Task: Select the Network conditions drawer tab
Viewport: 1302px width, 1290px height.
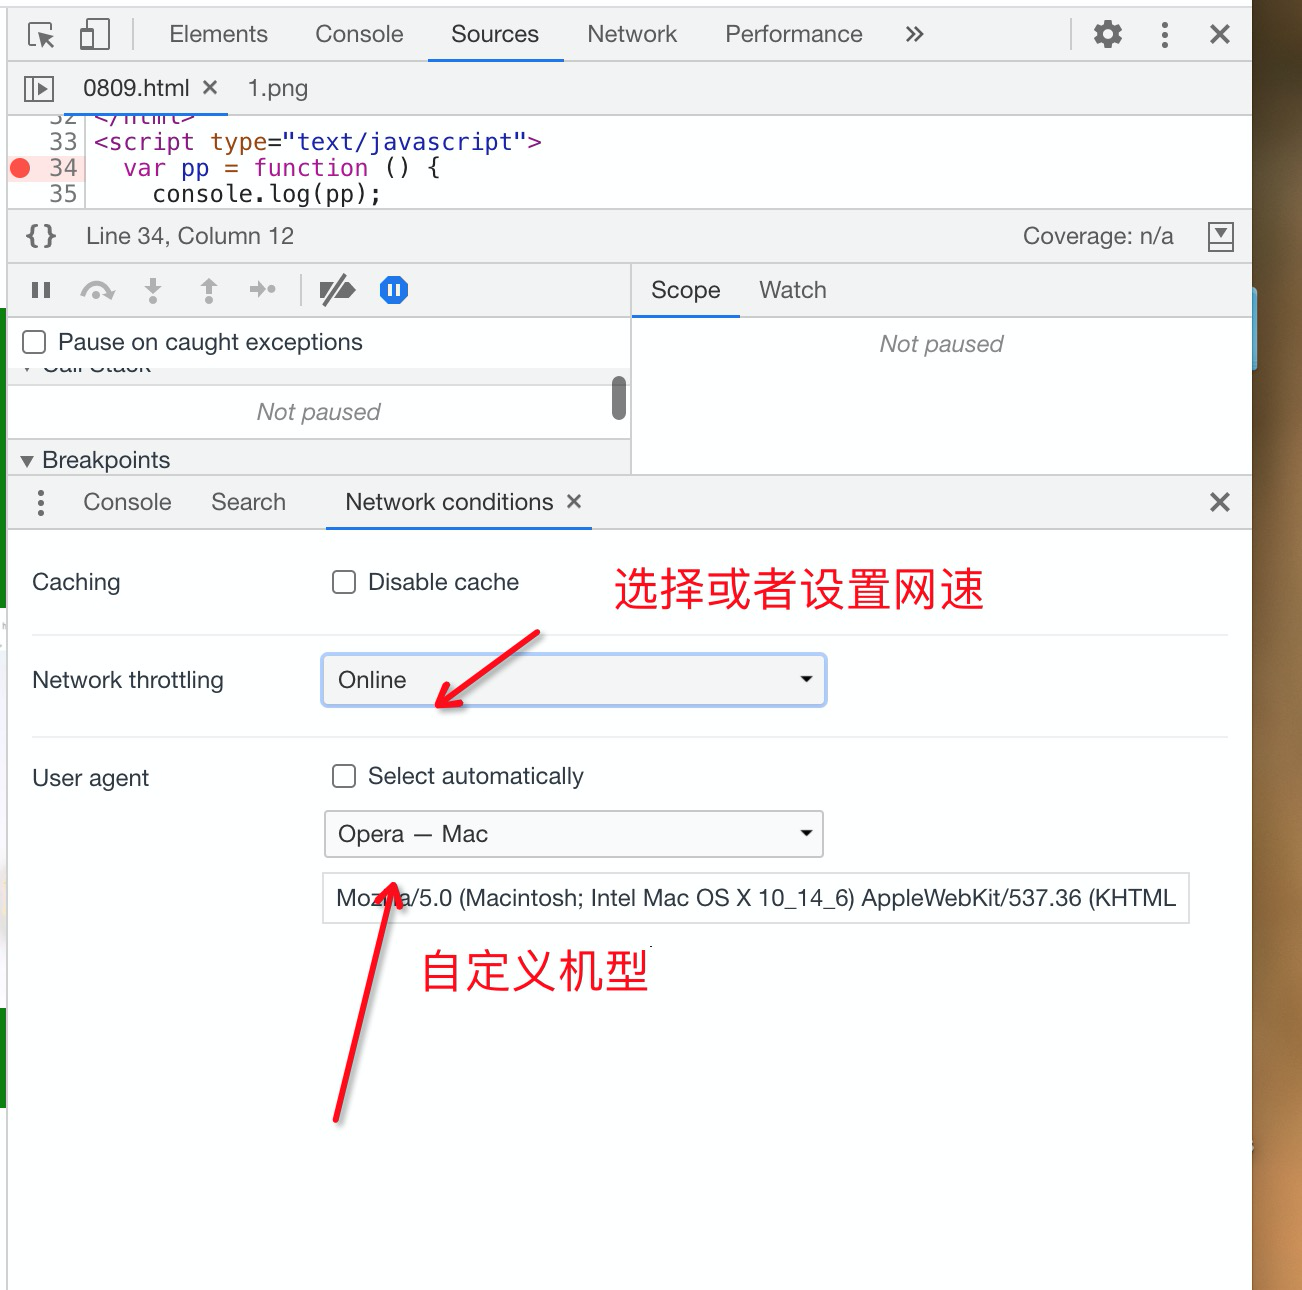Action: [449, 503]
